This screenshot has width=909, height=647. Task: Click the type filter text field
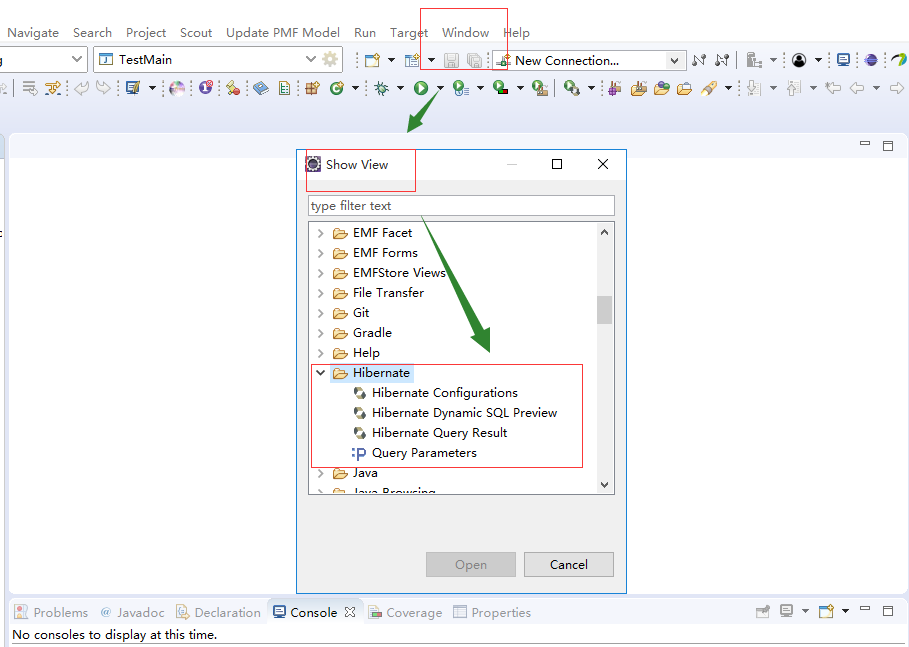tap(461, 206)
